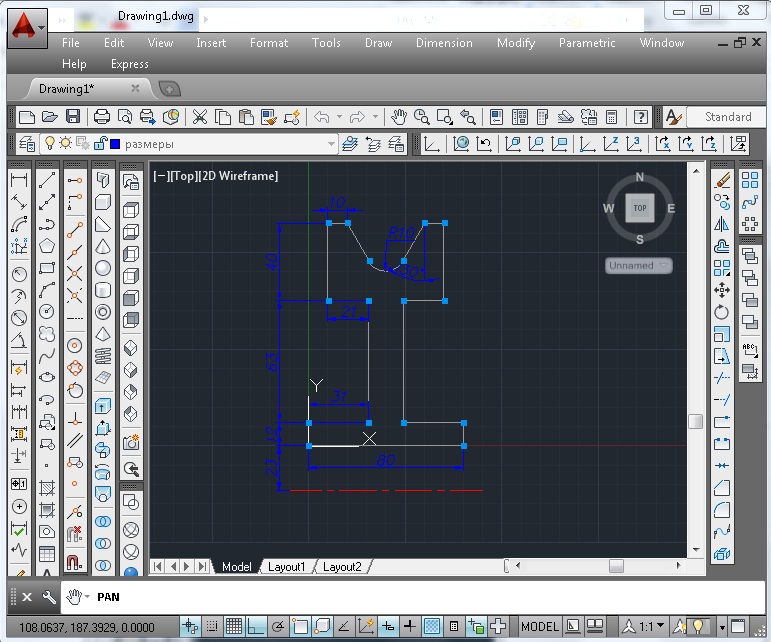Select the Polygon draw tool

(47, 246)
